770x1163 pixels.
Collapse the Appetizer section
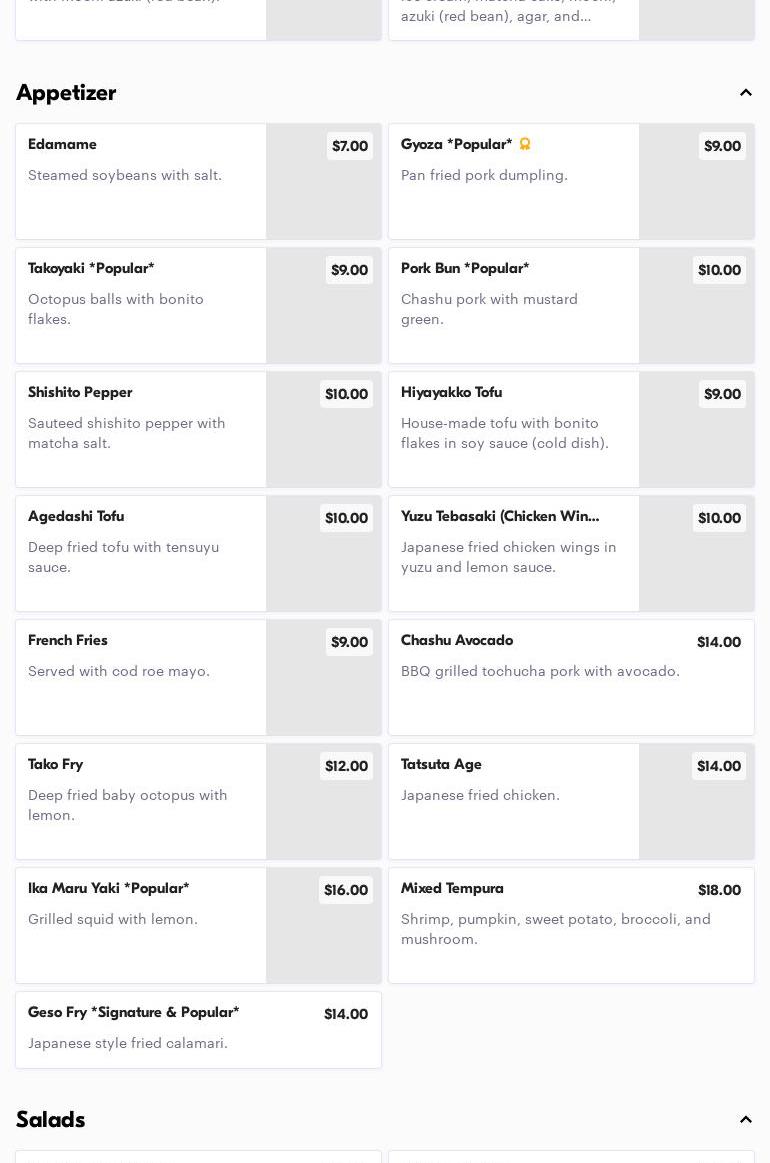pyautogui.click(x=746, y=93)
